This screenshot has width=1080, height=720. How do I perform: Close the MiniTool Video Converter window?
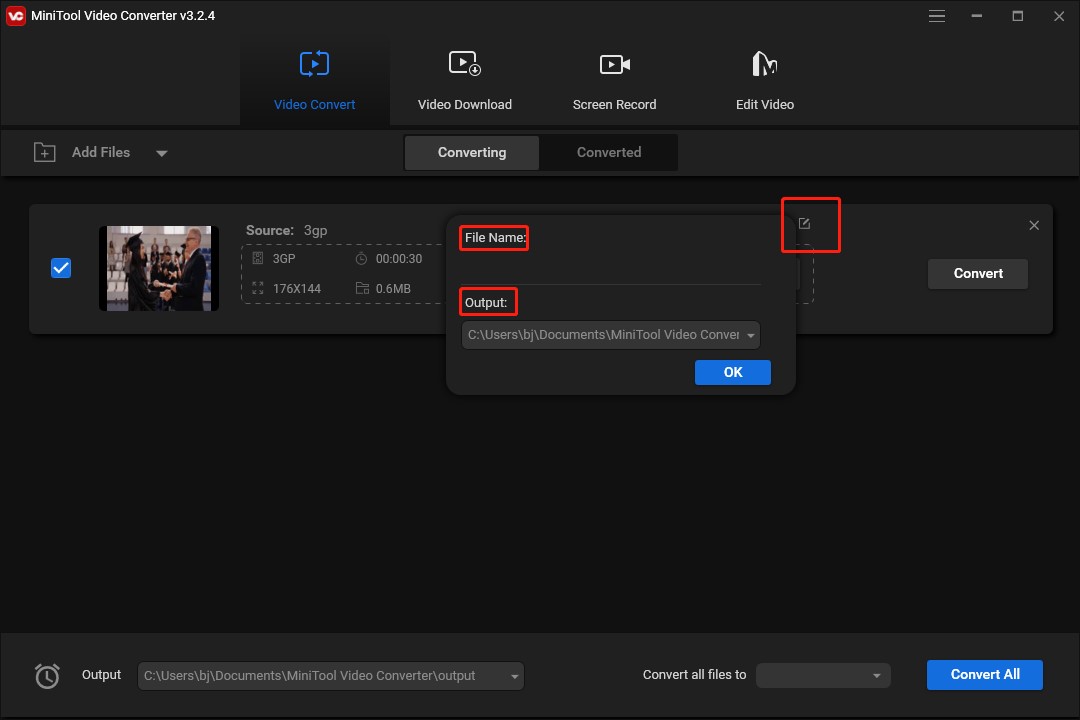pos(1059,16)
